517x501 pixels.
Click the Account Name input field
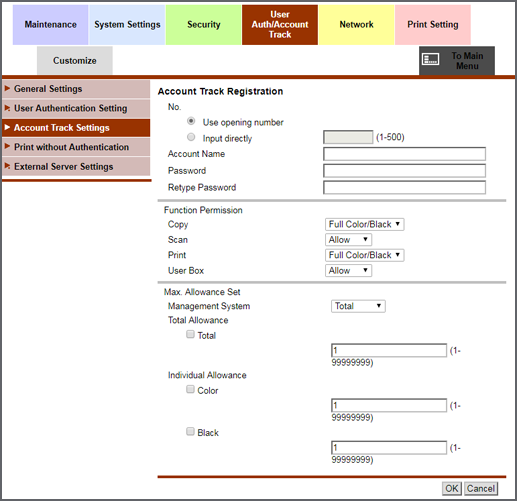pyautogui.click(x=404, y=154)
